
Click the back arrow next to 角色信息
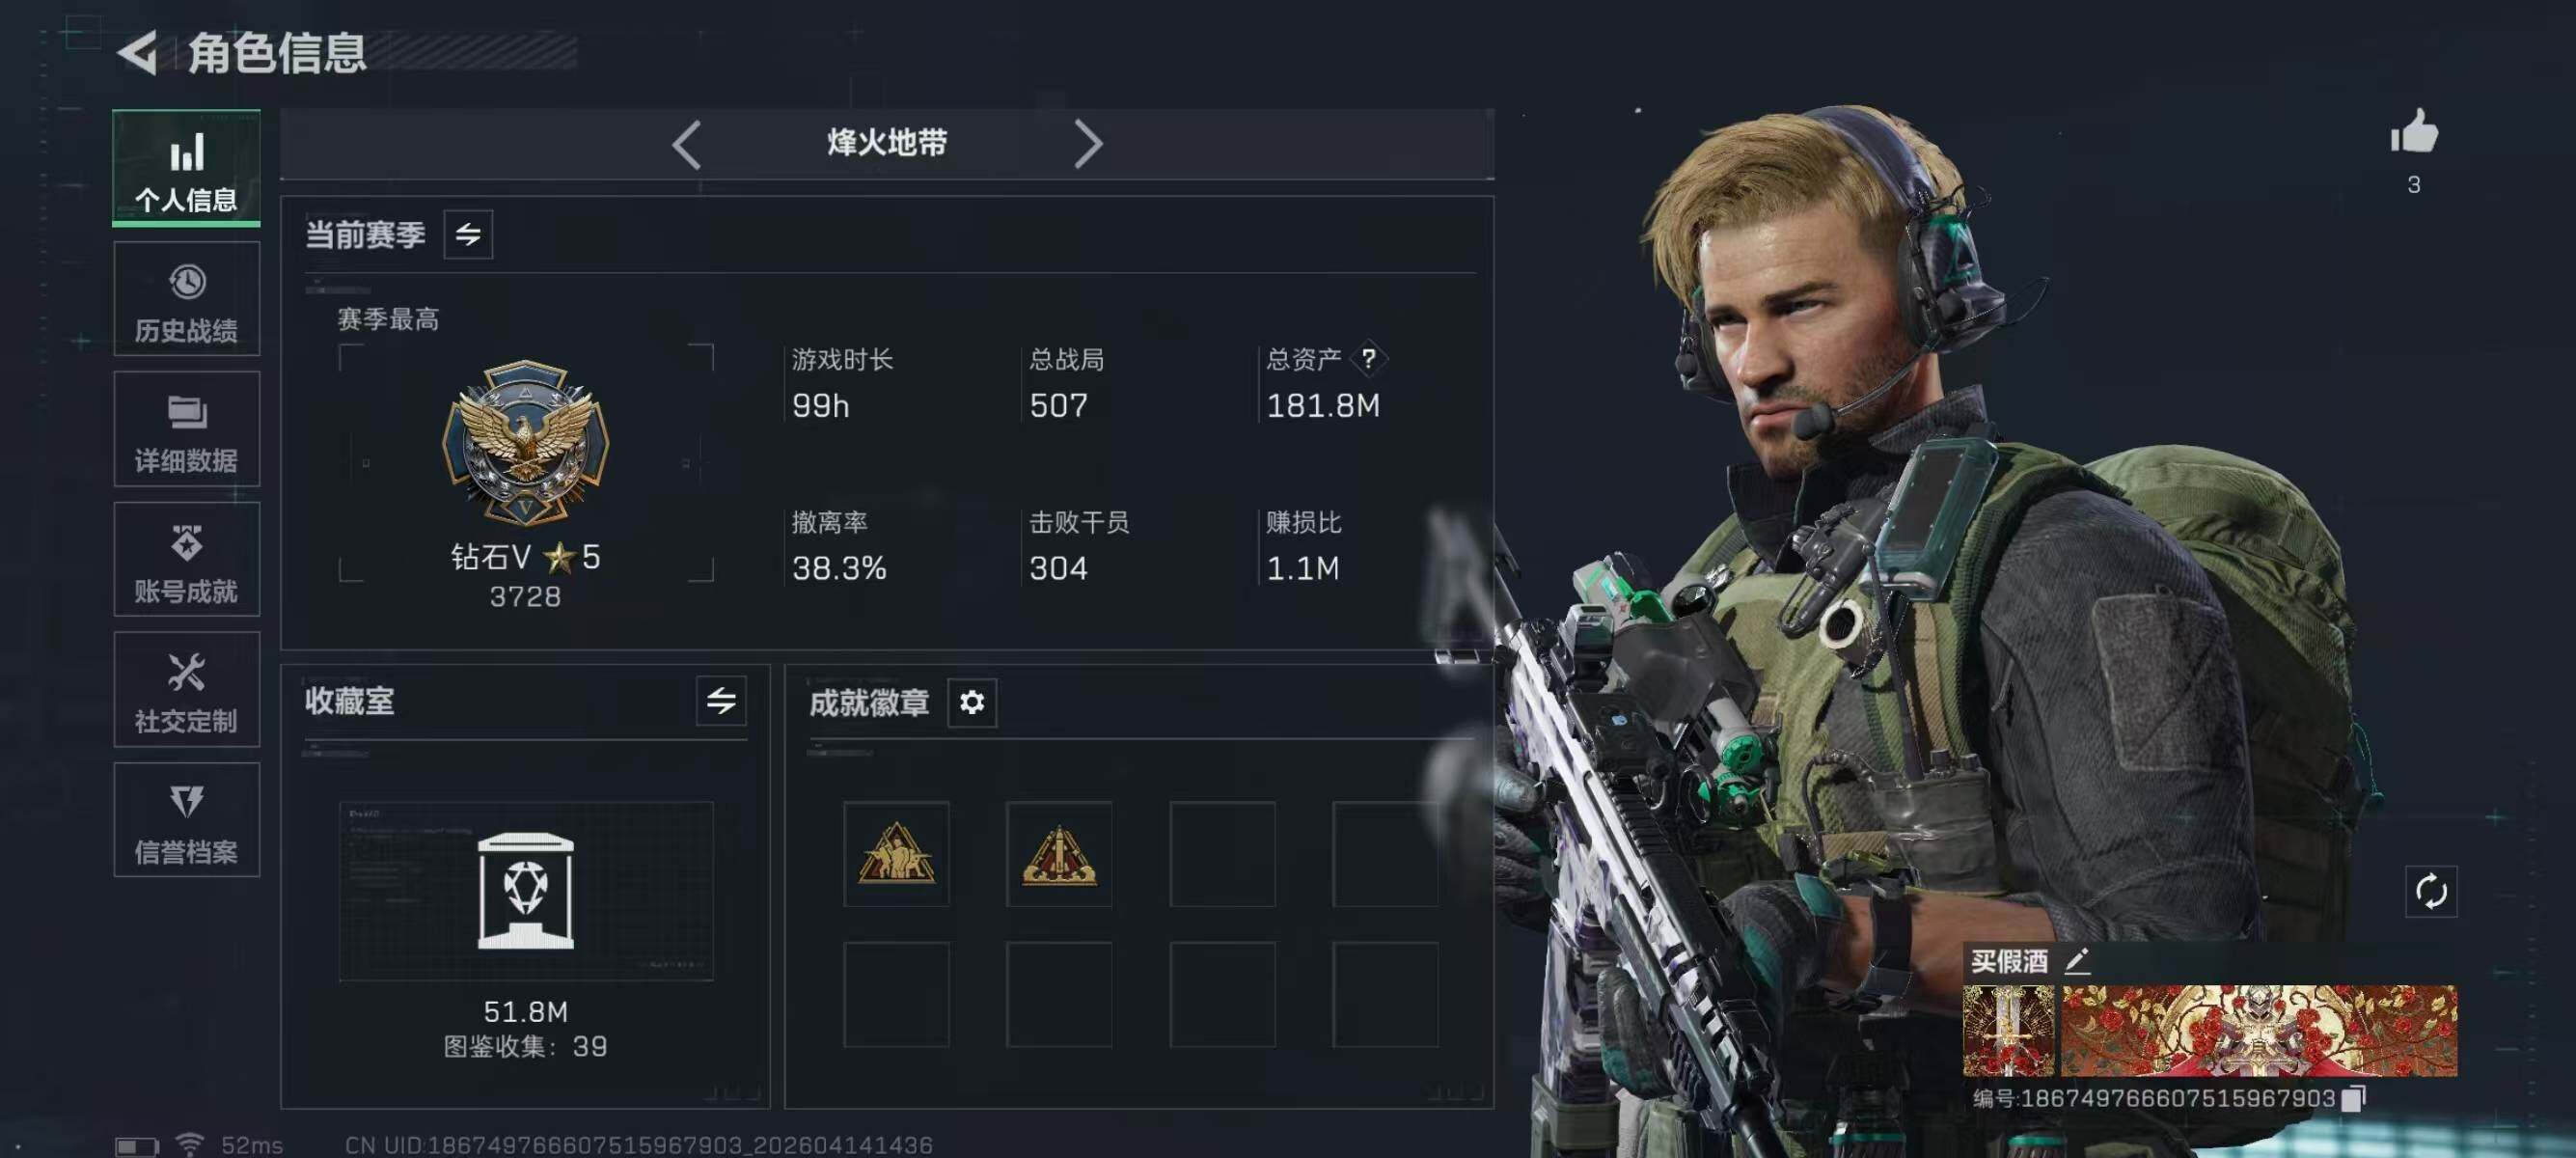click(x=138, y=53)
